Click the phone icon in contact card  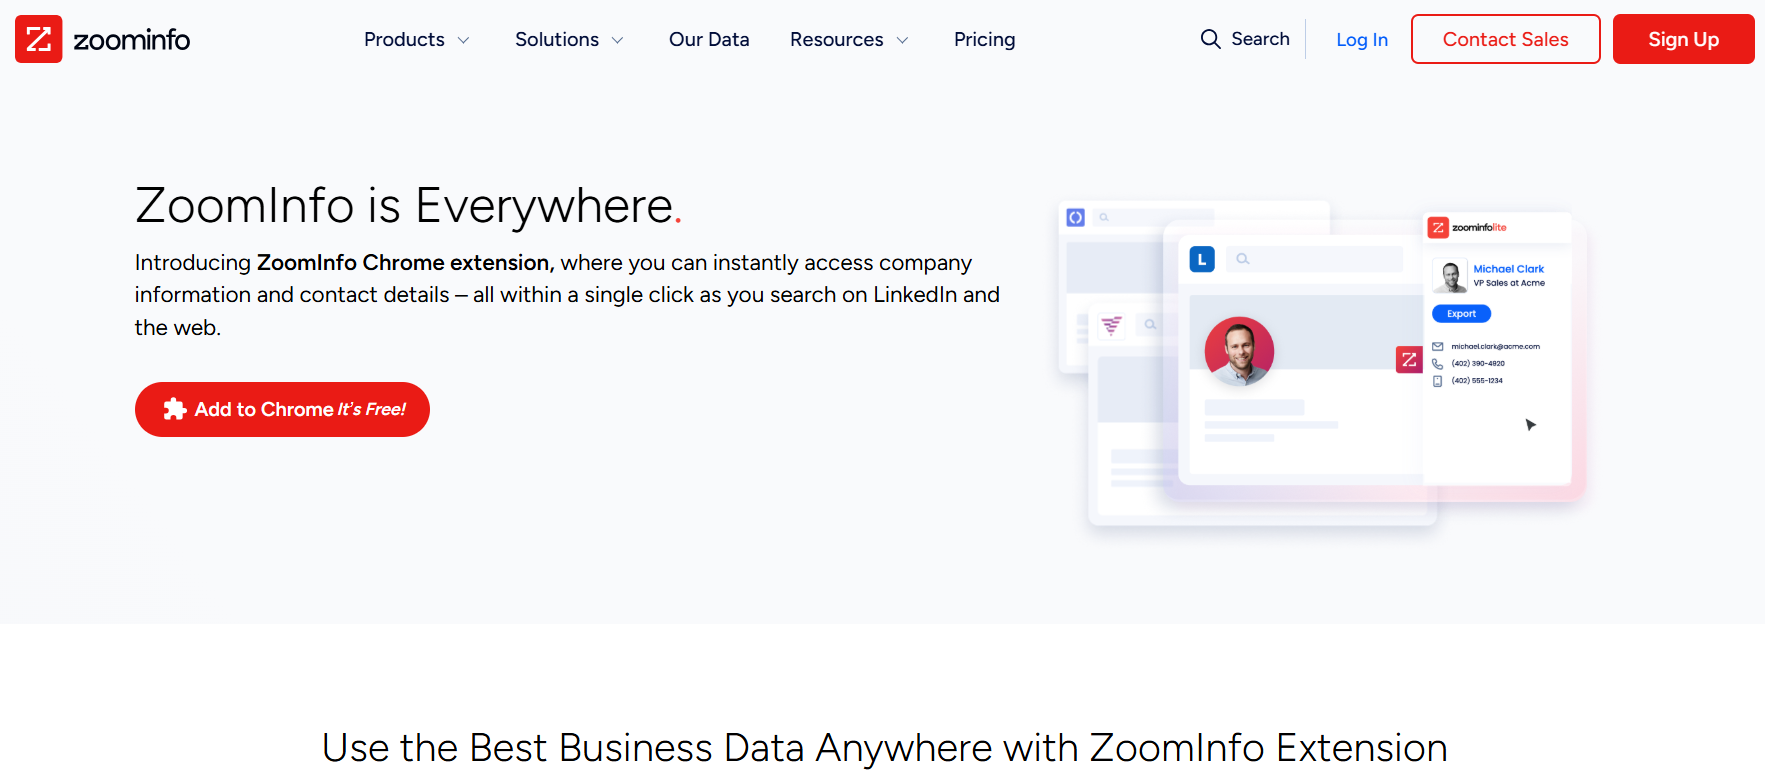click(x=1437, y=364)
